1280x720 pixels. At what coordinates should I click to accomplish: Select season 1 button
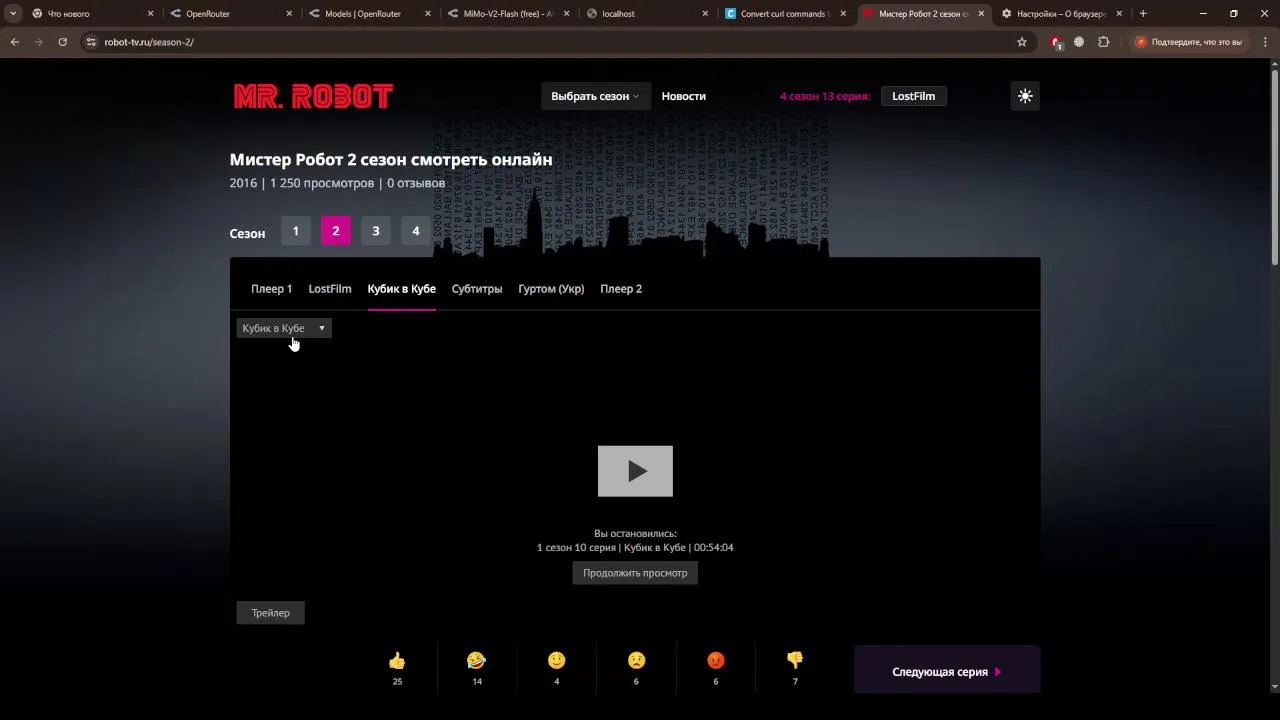click(295, 231)
